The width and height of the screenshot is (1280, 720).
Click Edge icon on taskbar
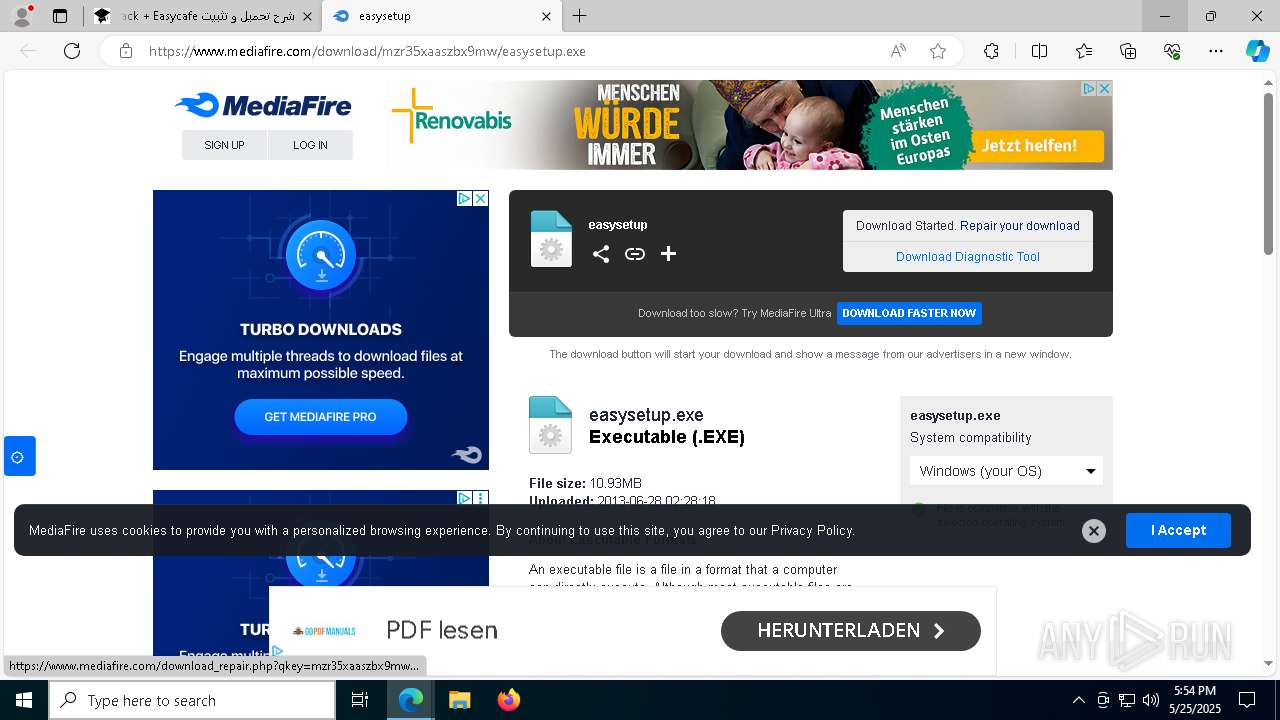coord(411,700)
